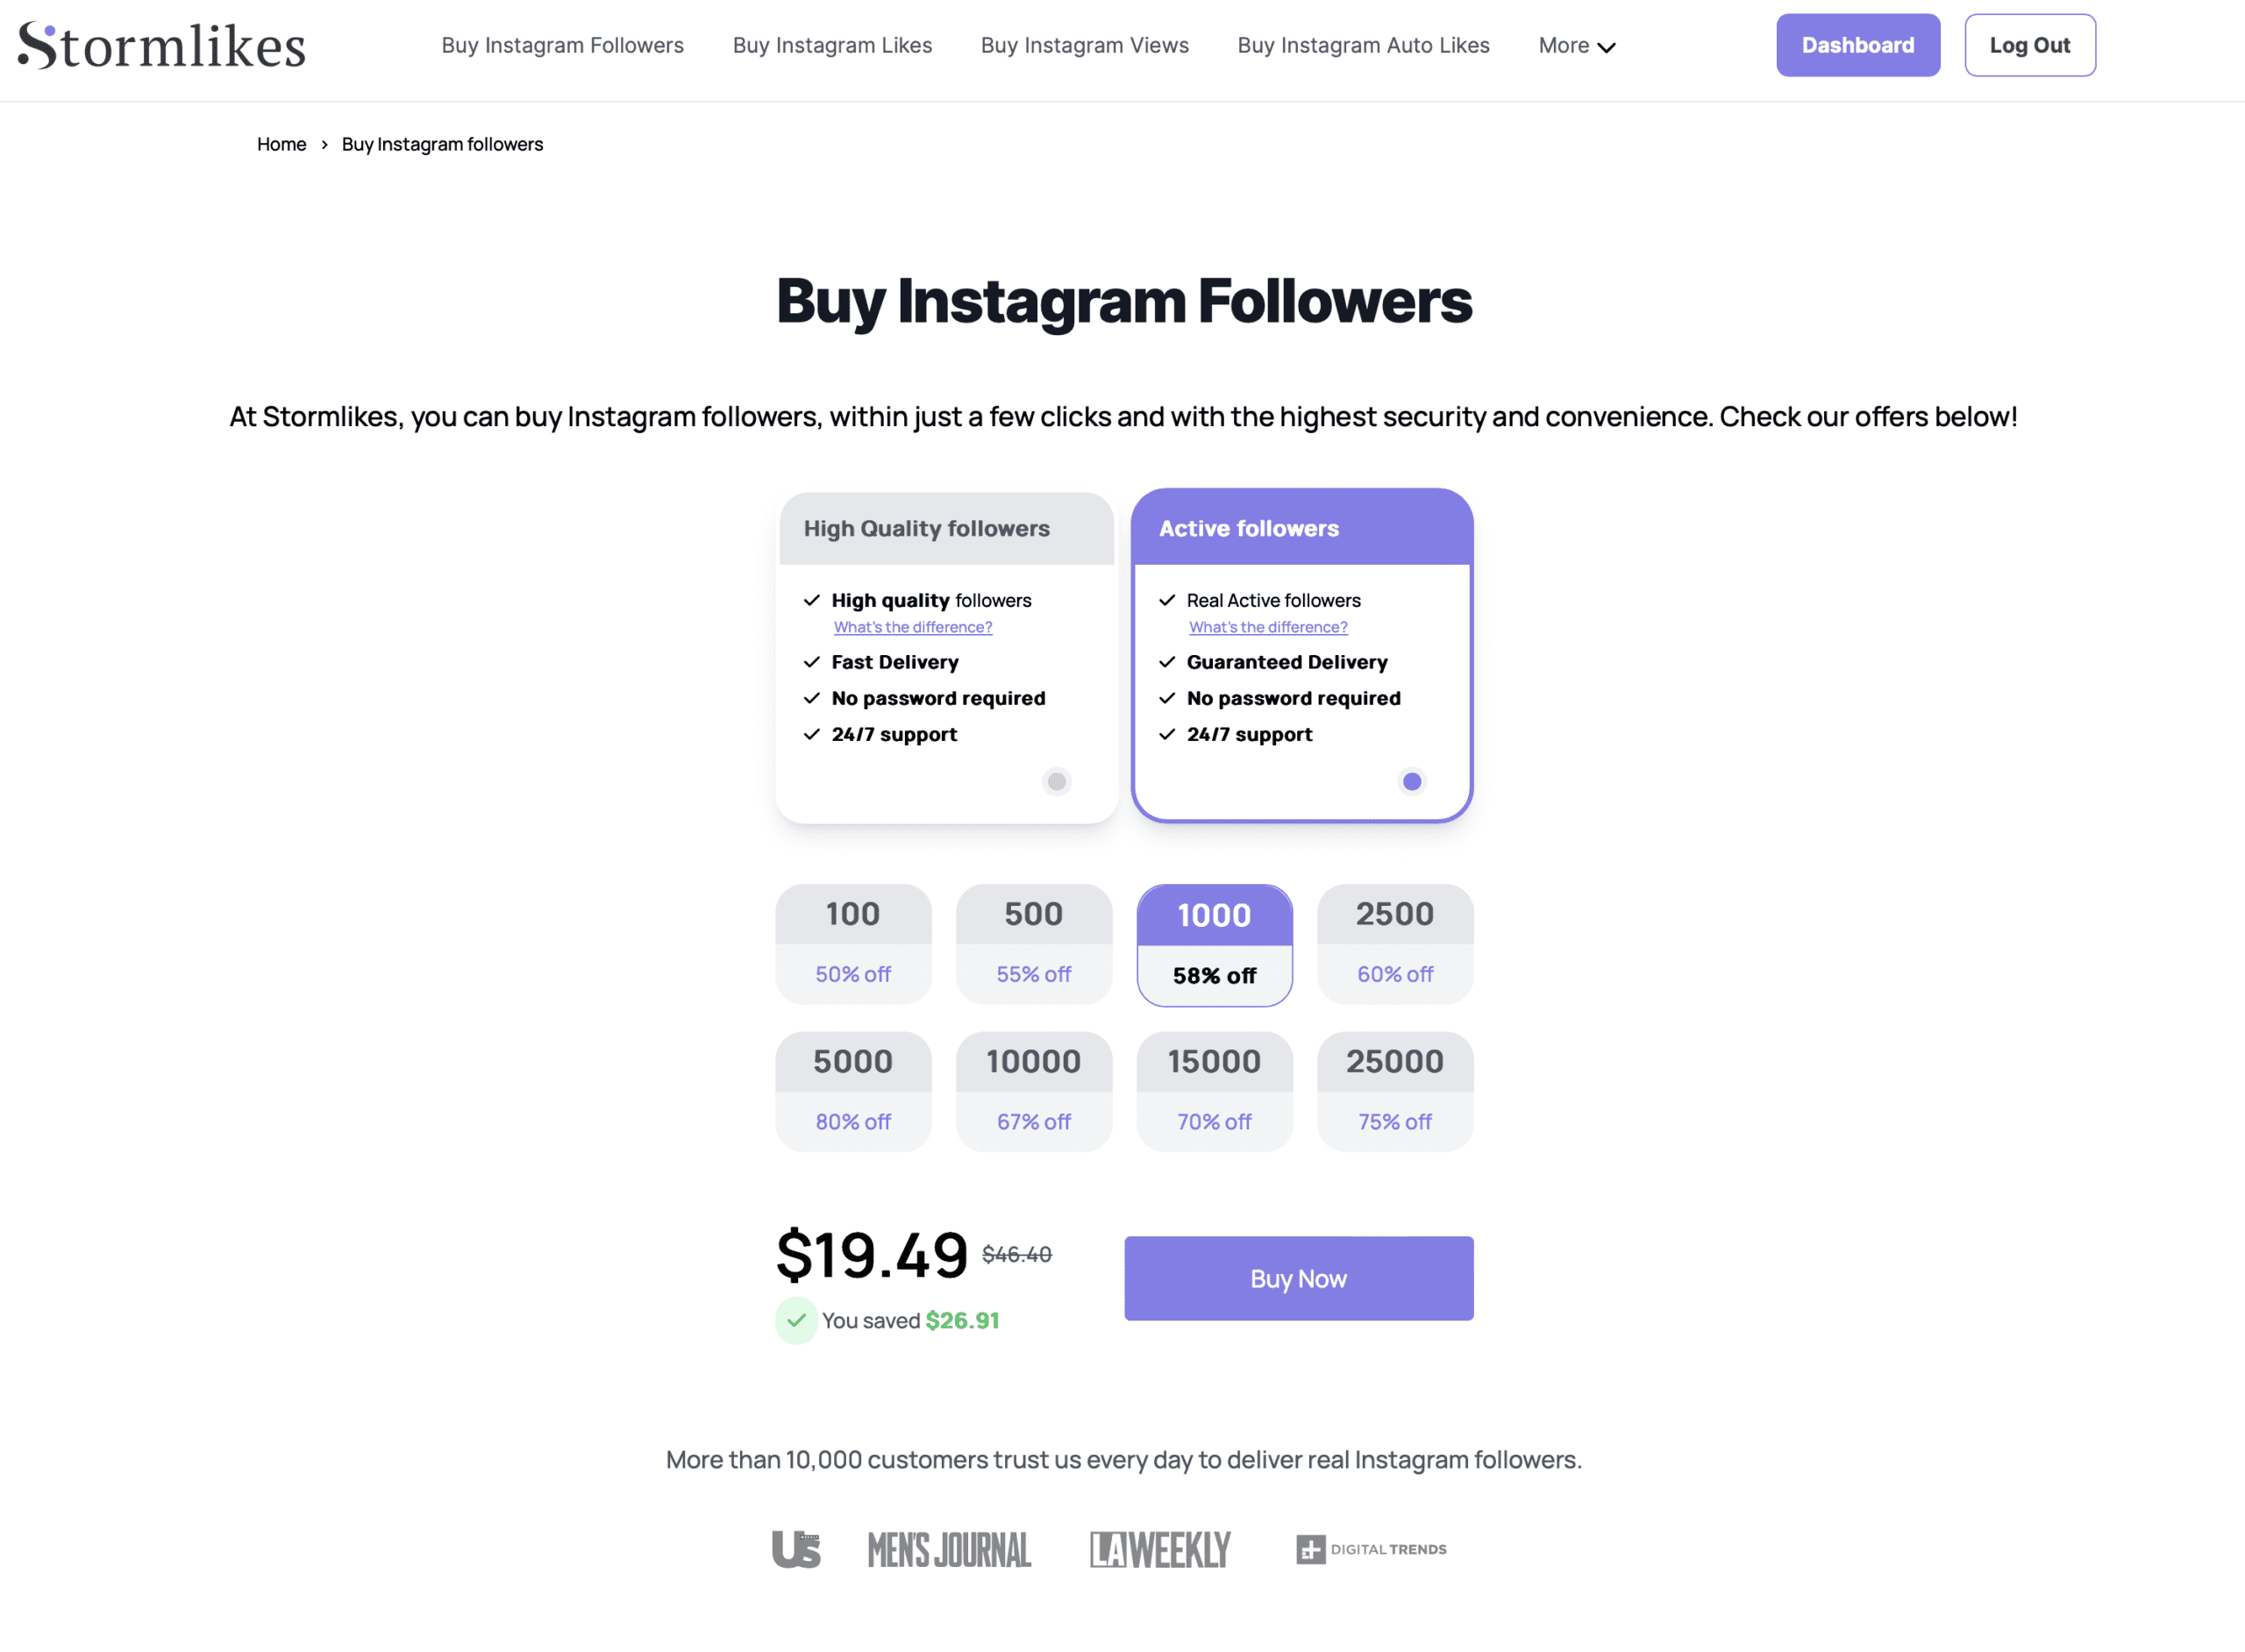The height and width of the screenshot is (1652, 2245).
Task: Open Buy Instagram Likes menu item
Action: click(x=832, y=46)
